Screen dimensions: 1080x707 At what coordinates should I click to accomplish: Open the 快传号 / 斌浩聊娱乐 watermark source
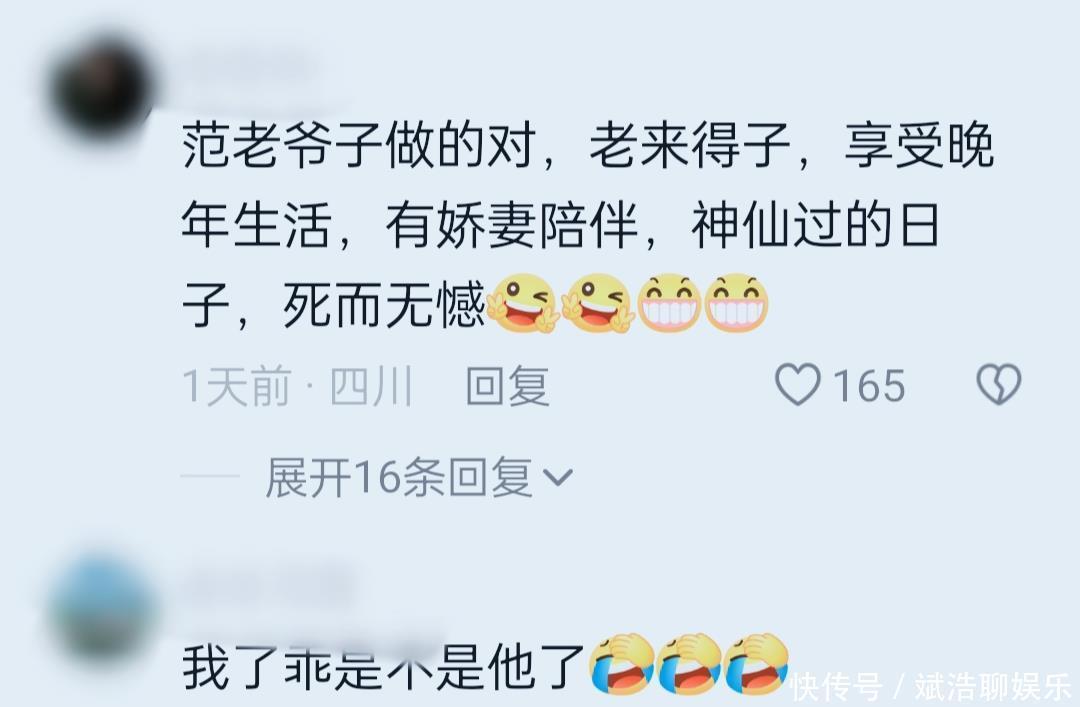point(931,686)
